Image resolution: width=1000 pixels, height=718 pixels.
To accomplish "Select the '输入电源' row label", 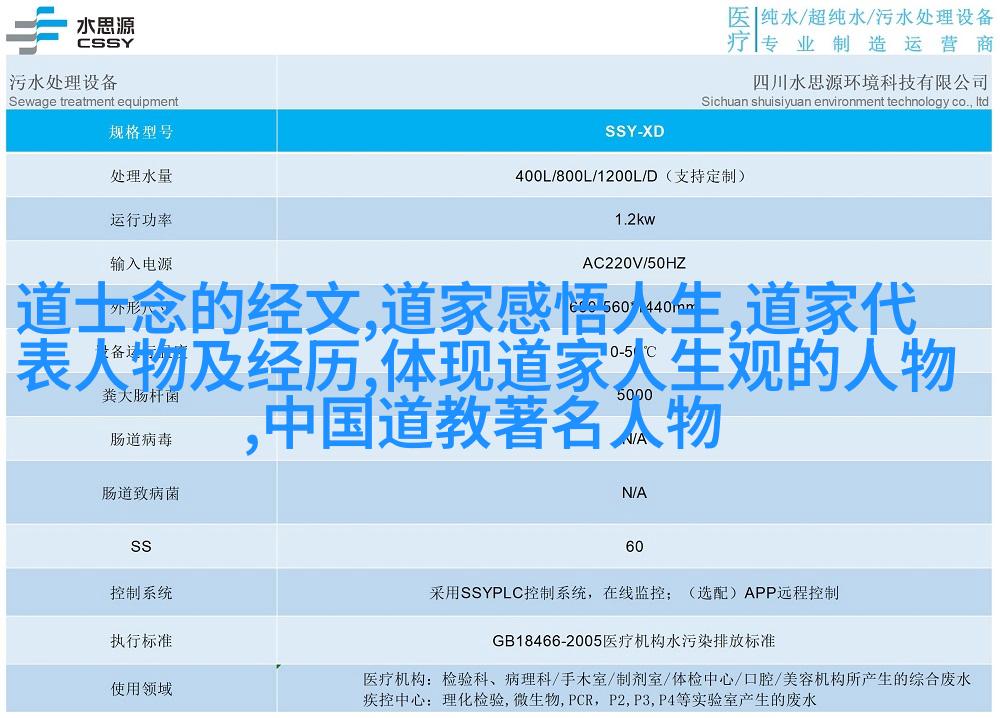I will [x=141, y=263].
